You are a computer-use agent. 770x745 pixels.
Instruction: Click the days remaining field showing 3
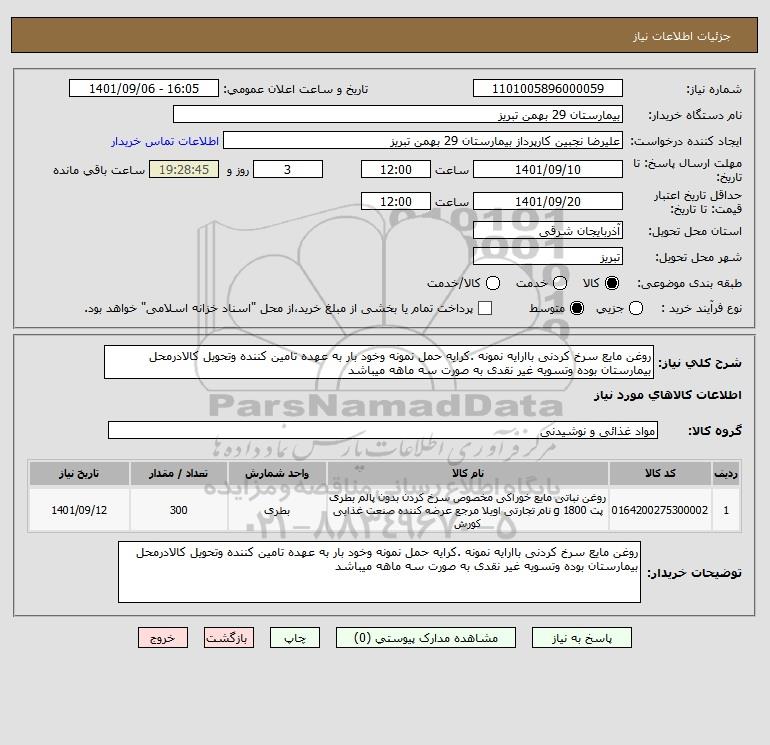click(x=288, y=169)
